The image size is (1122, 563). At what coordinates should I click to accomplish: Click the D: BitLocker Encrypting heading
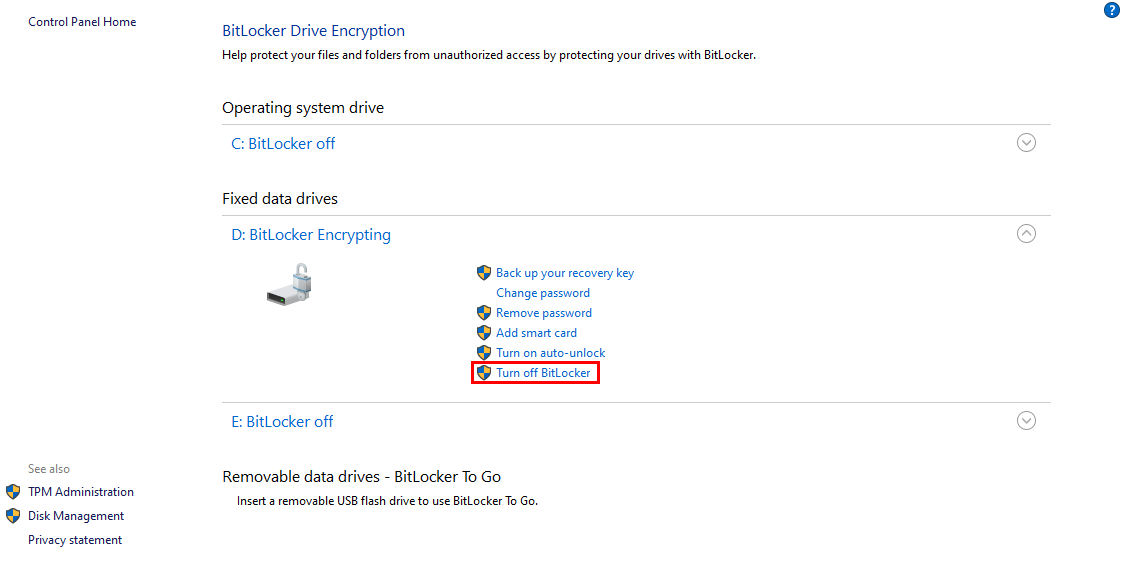tap(311, 235)
